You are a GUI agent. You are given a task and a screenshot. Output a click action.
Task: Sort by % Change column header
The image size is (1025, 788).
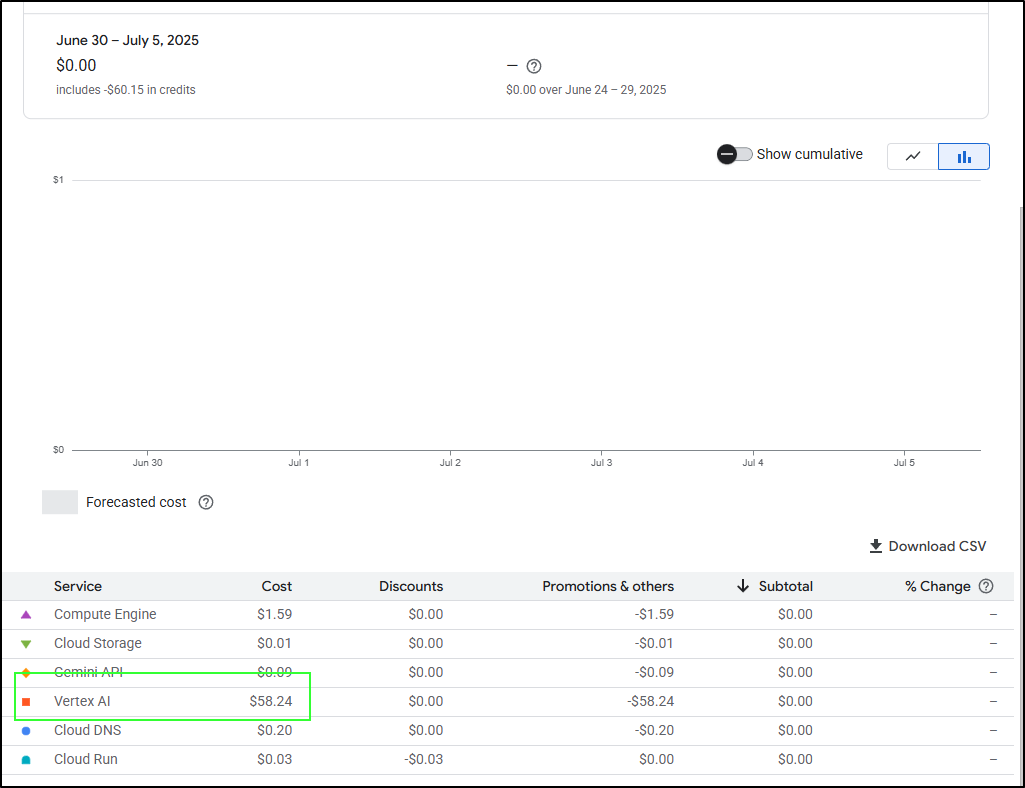pos(937,586)
